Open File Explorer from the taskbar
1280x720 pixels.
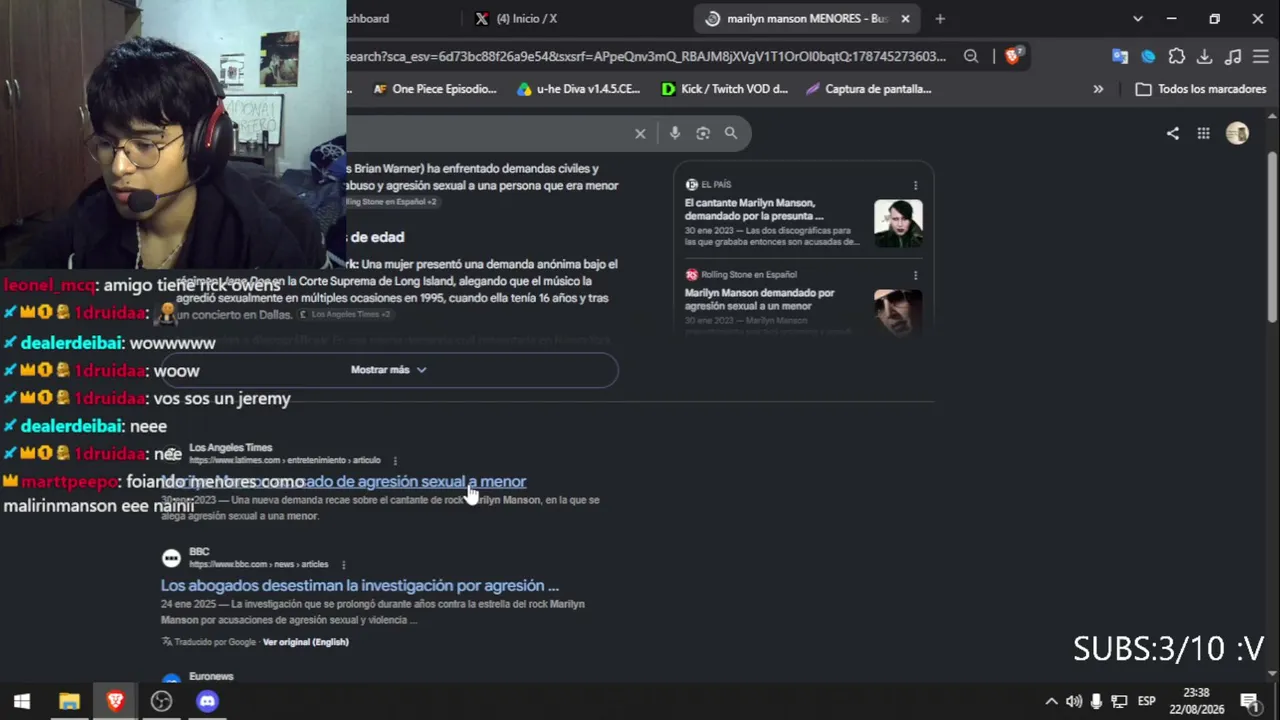point(69,701)
